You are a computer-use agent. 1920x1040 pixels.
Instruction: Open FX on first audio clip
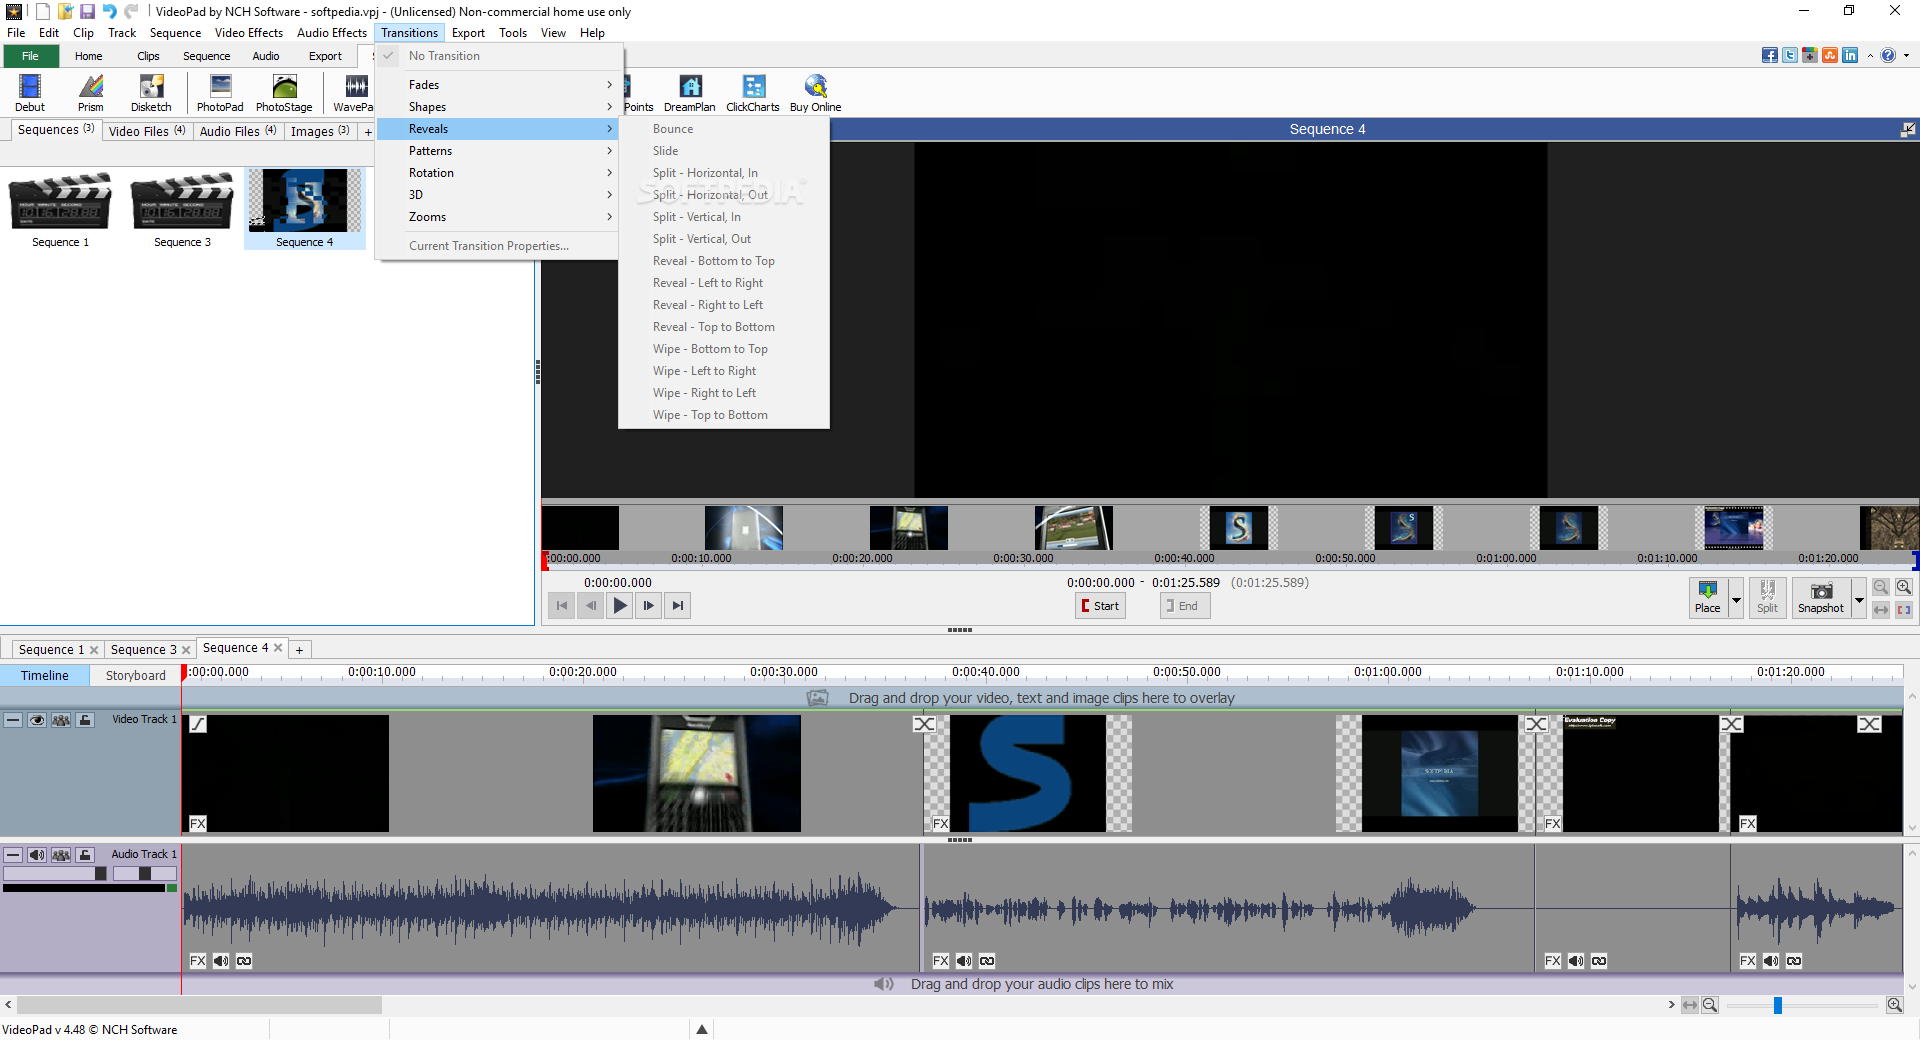pos(198,961)
